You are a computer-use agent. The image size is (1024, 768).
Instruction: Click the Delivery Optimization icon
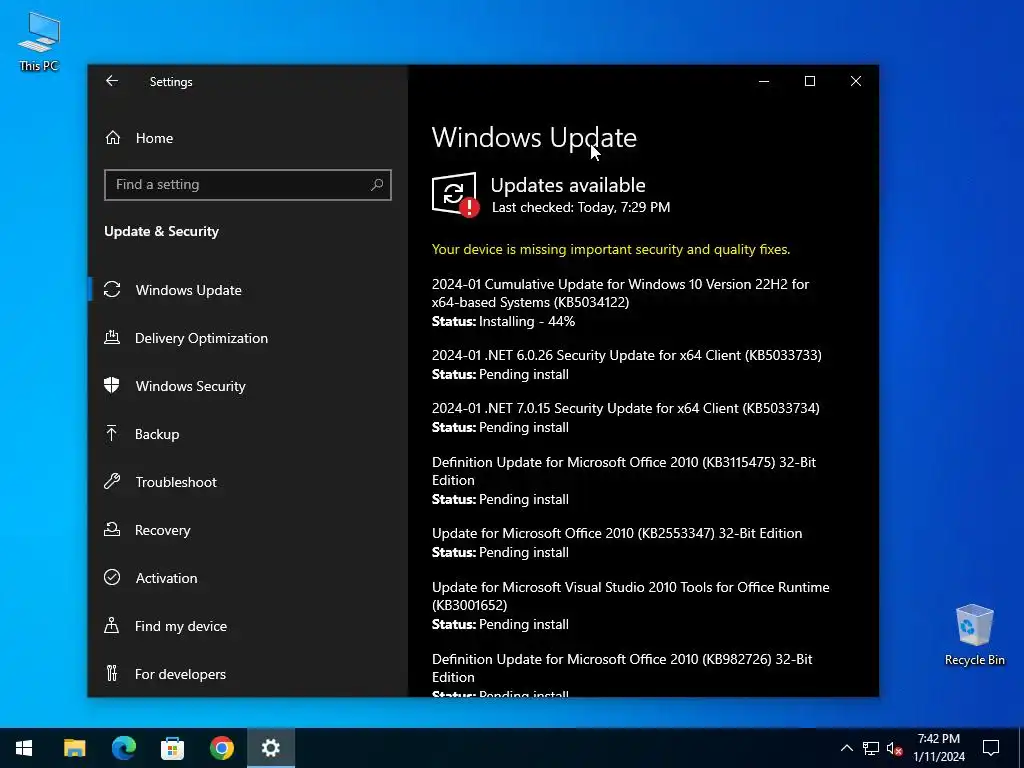pyautogui.click(x=112, y=338)
